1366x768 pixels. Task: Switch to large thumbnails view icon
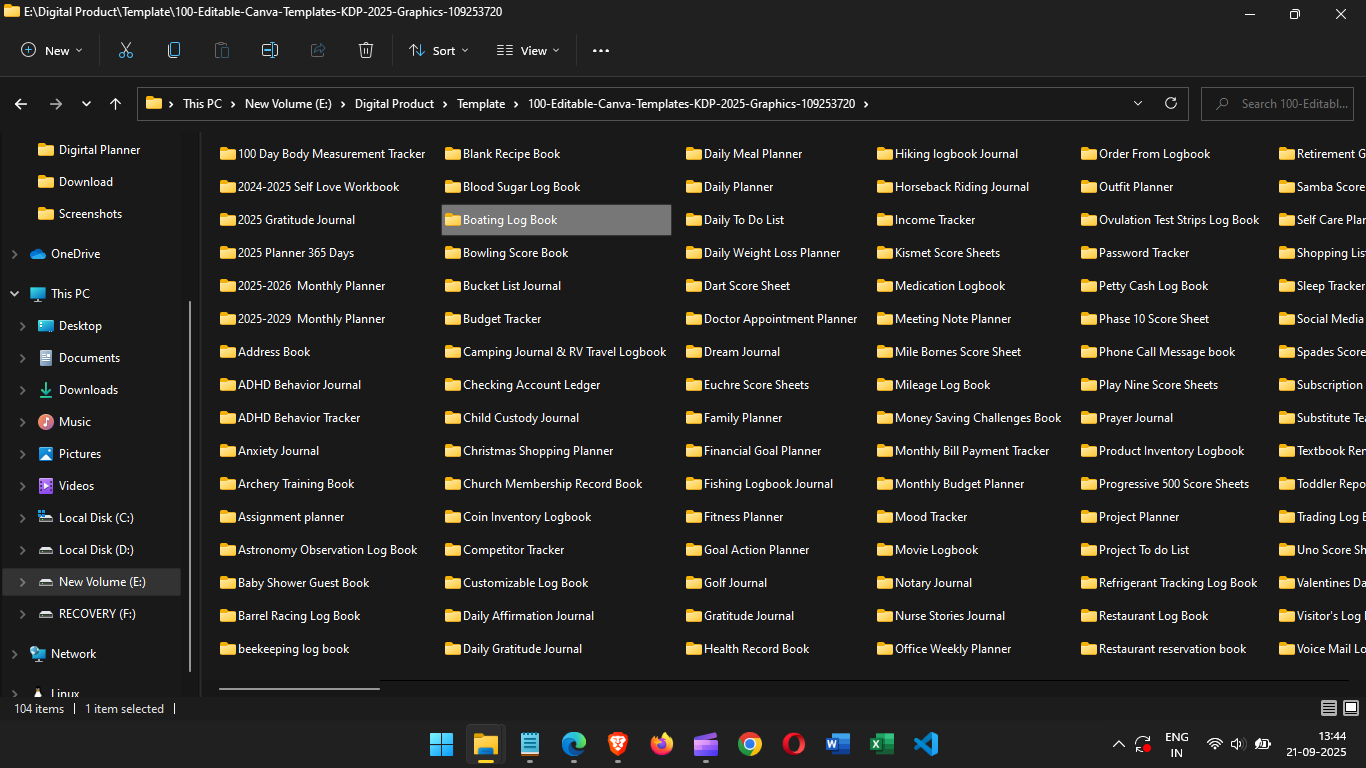click(x=1350, y=708)
